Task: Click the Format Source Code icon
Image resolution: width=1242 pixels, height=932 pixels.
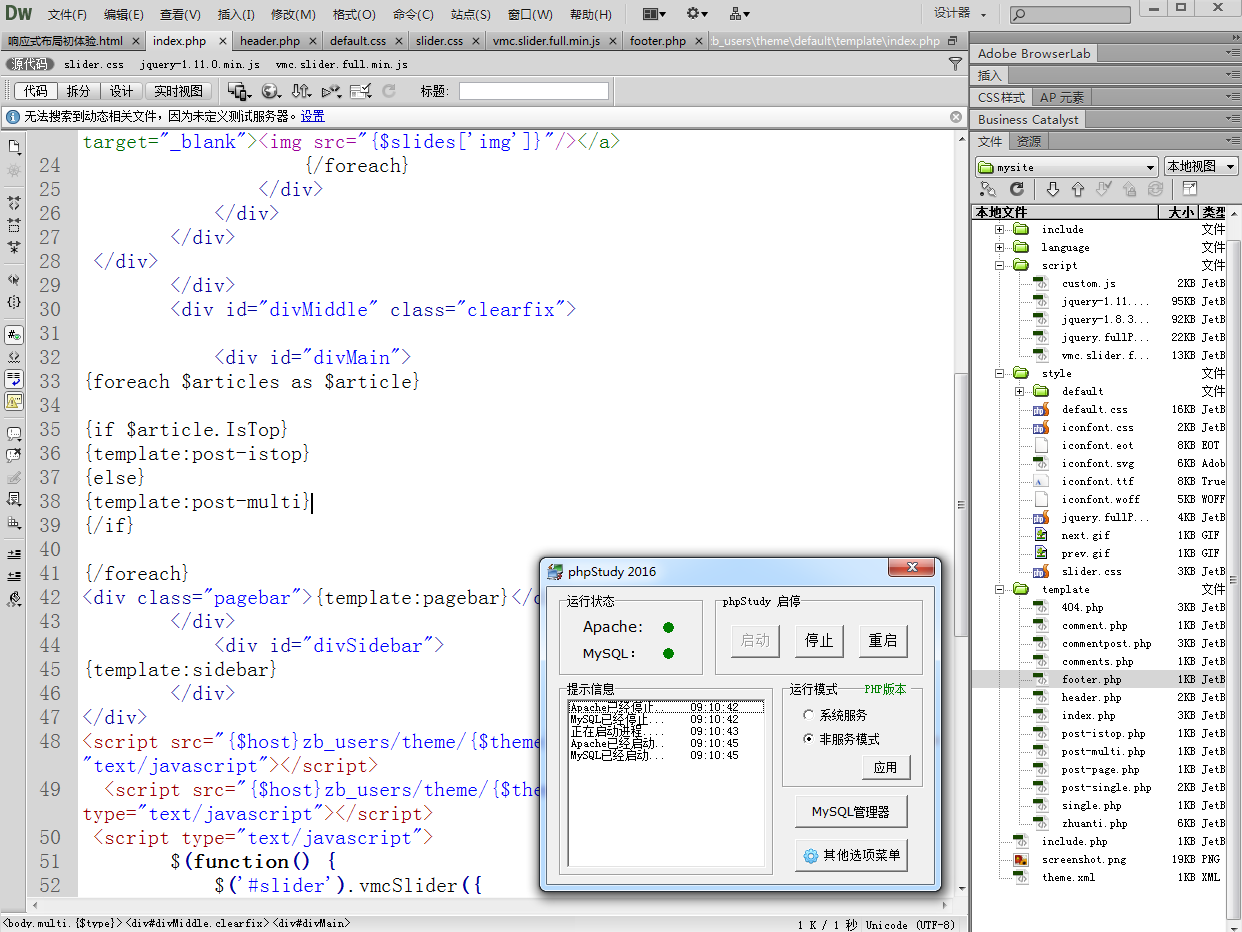Action: pos(14,599)
